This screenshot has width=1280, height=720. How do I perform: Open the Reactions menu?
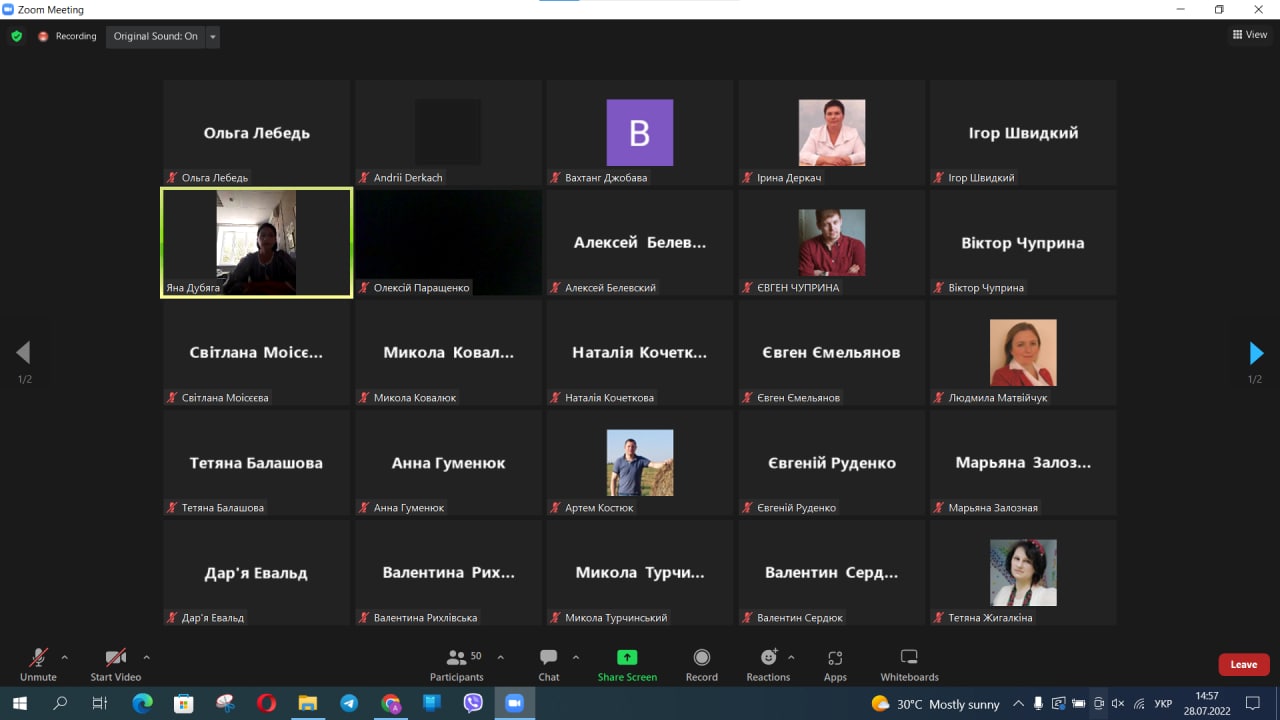[768, 664]
